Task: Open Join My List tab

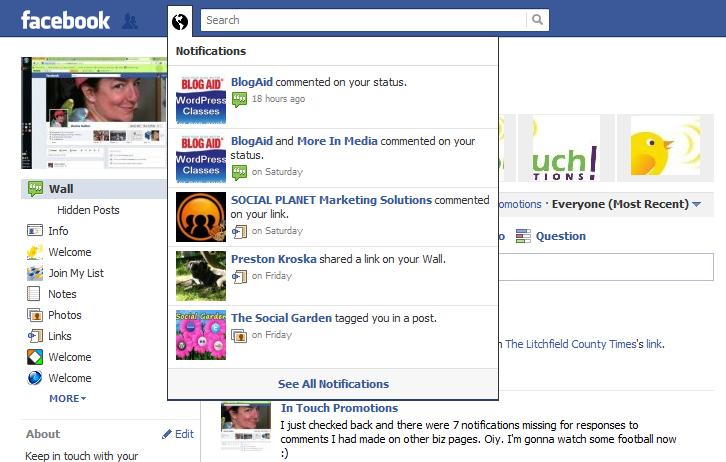Action: coord(76,273)
